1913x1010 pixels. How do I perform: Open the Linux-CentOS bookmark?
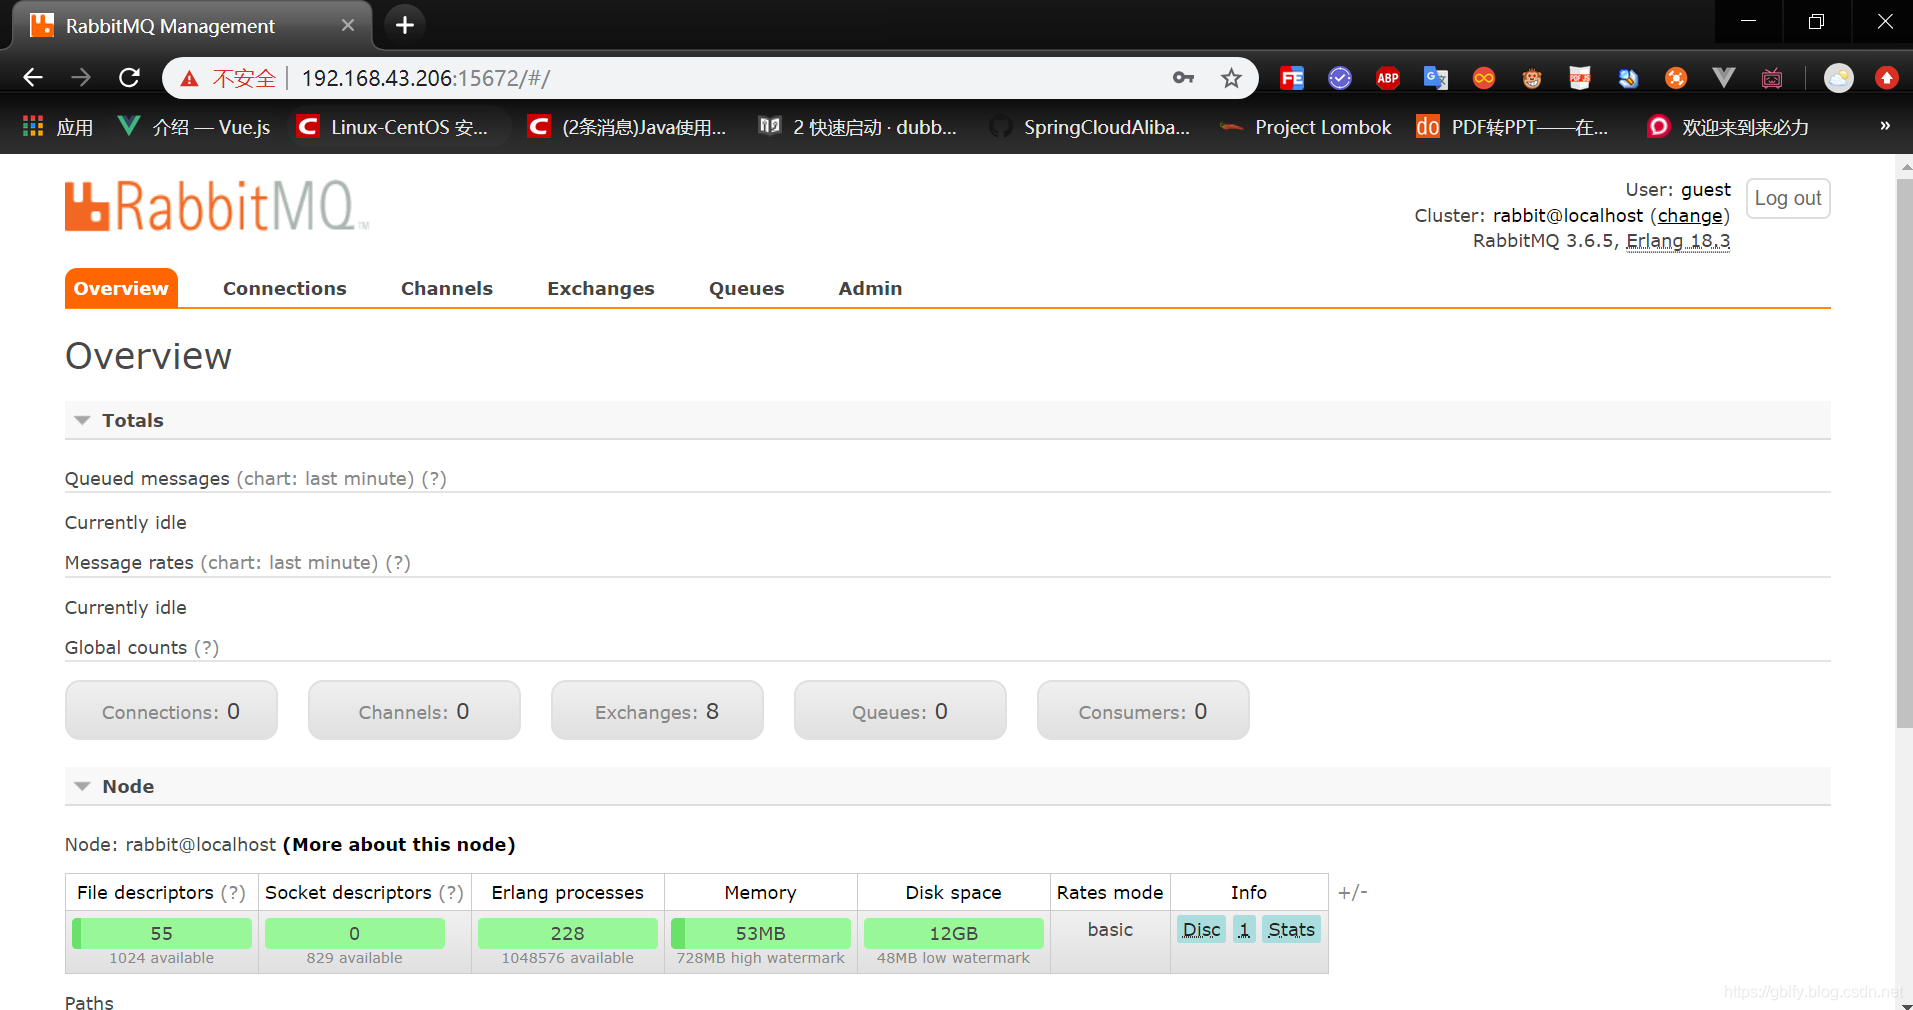coord(393,127)
